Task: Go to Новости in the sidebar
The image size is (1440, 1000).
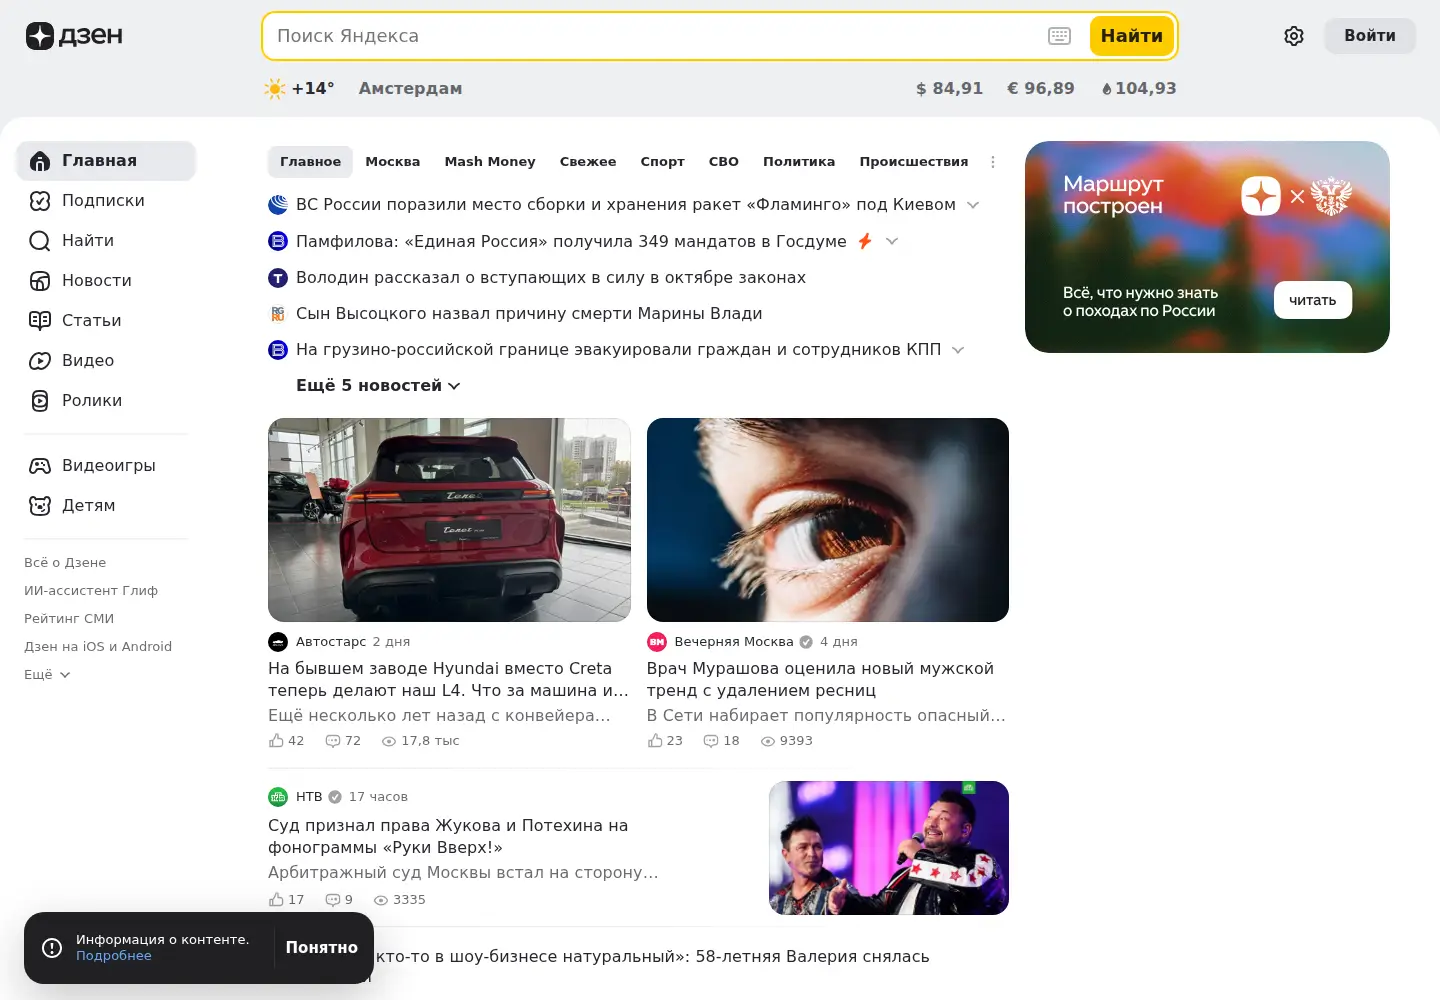Action: pyautogui.click(x=105, y=281)
